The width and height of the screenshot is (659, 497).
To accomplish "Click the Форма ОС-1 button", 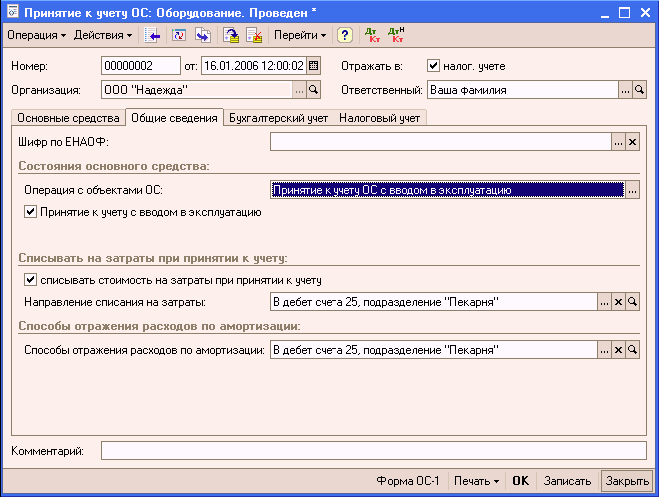I will tap(407, 481).
